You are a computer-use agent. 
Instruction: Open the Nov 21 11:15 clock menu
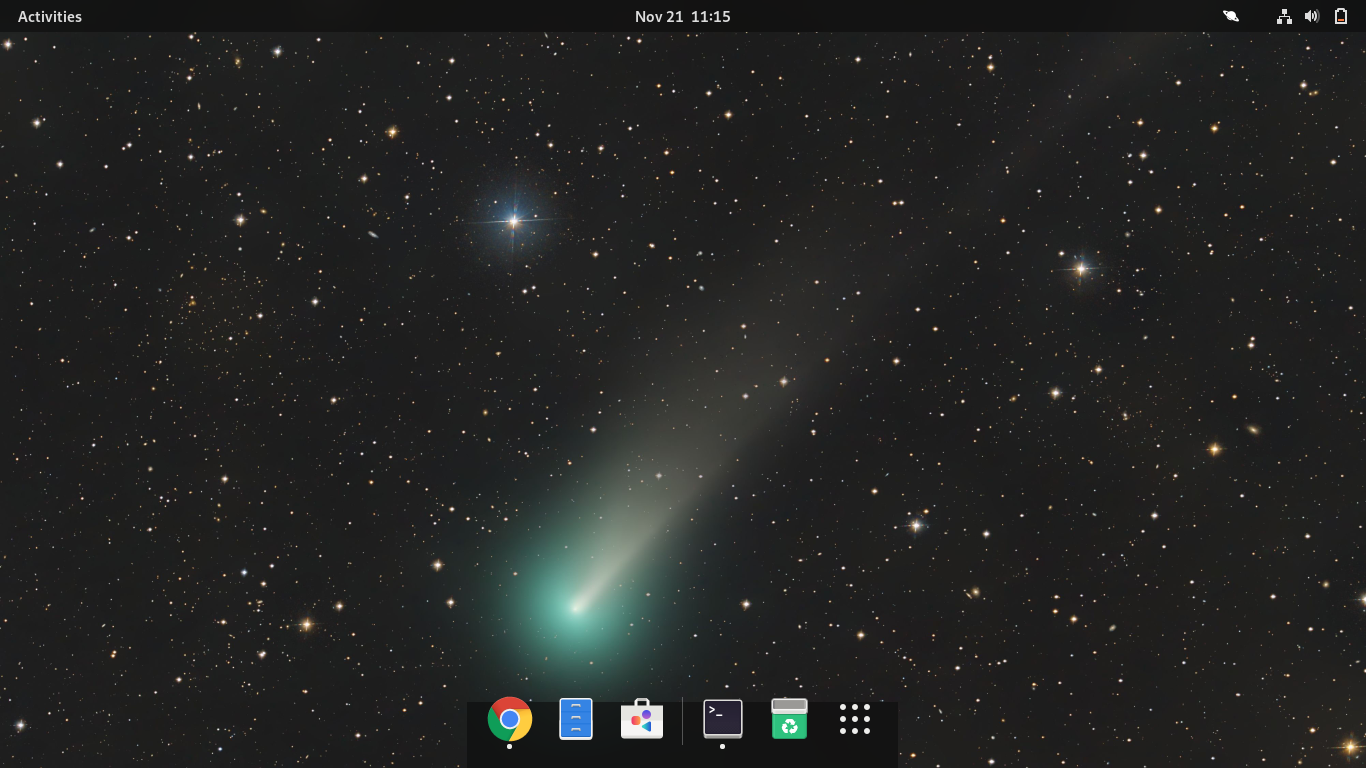pos(683,16)
